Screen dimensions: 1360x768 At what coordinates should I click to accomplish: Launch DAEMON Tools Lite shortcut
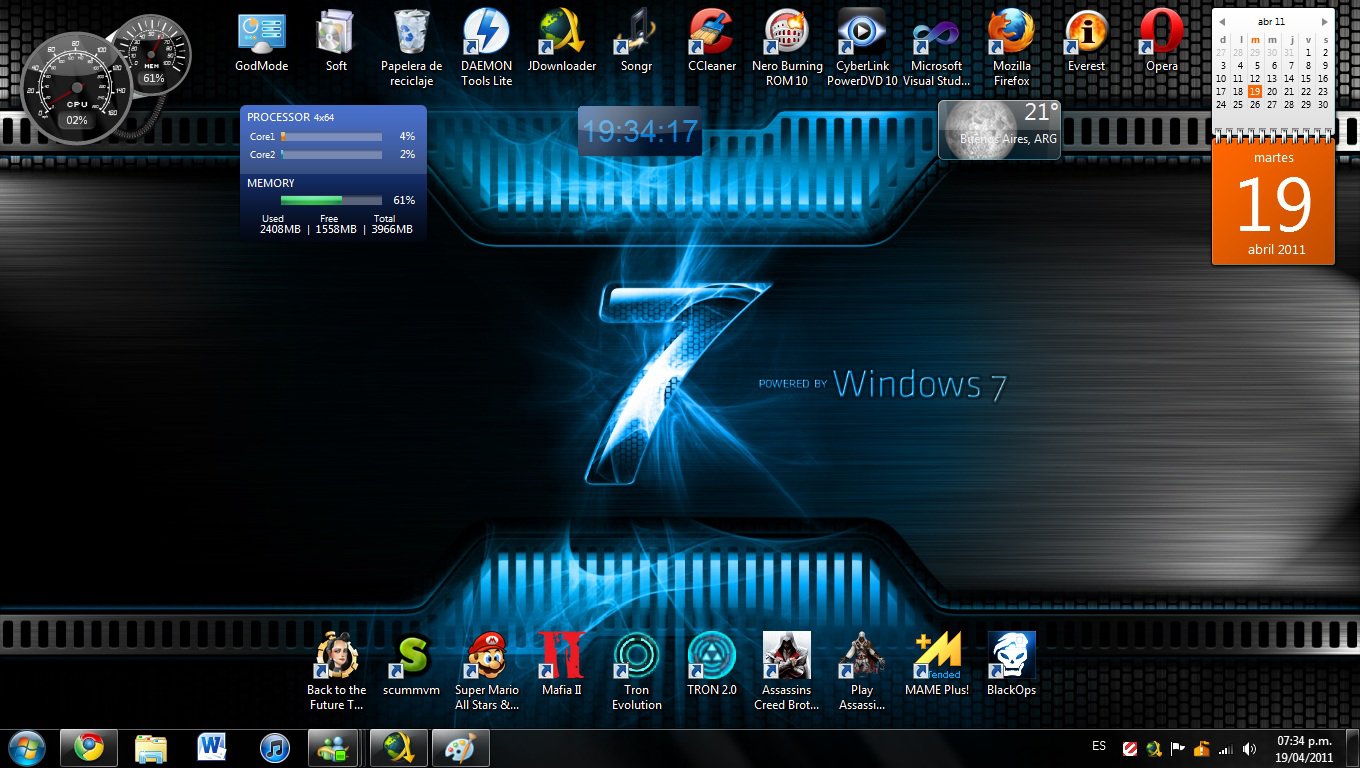click(x=486, y=48)
